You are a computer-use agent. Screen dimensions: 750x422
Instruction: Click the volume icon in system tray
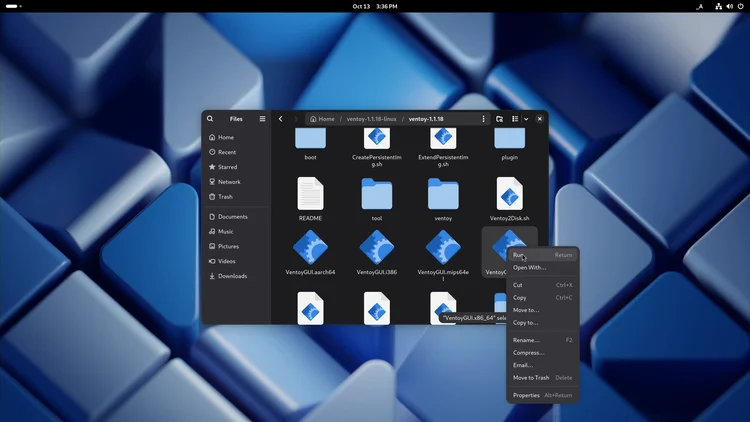[729, 6]
